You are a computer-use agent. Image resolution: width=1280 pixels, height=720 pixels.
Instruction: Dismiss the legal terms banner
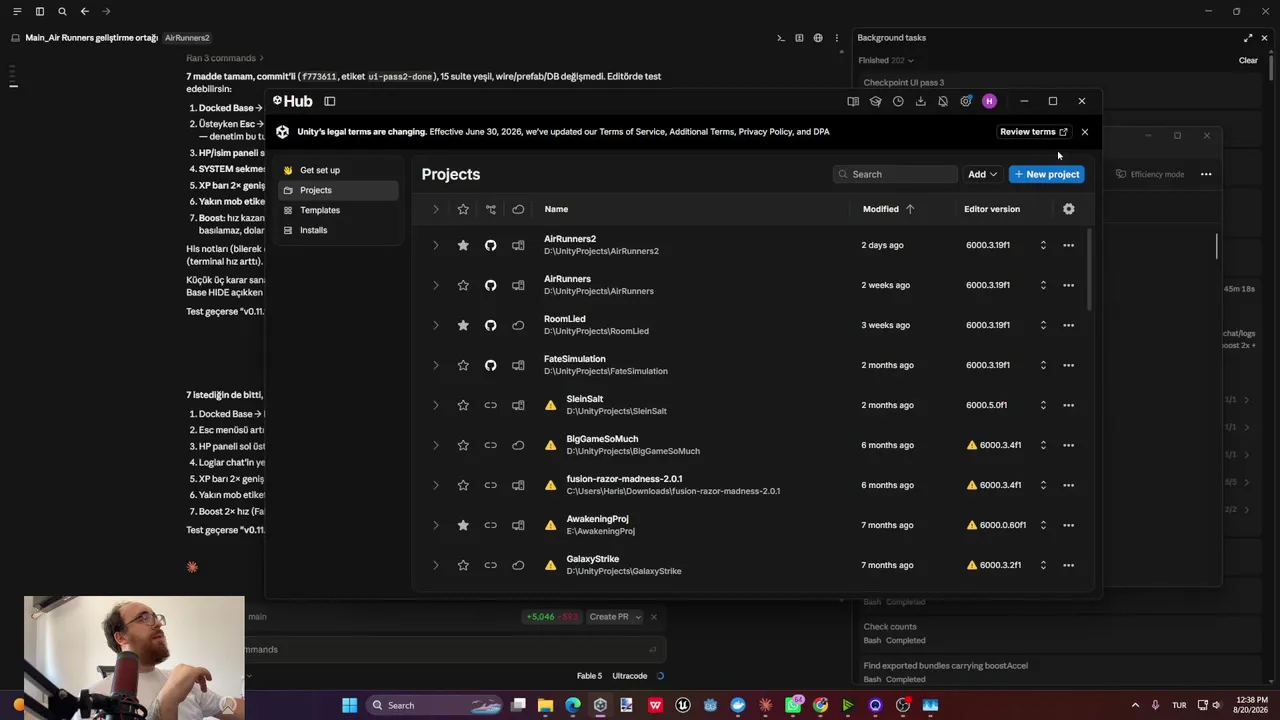pyautogui.click(x=1085, y=132)
